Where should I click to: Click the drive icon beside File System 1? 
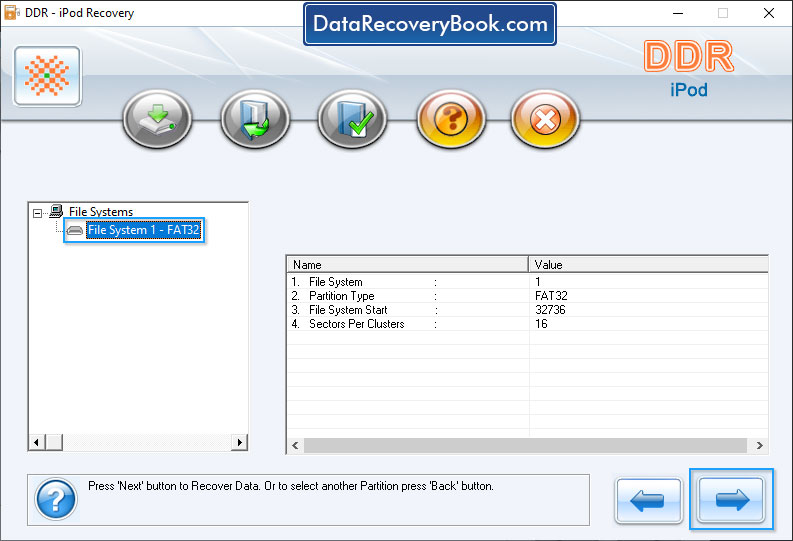75,231
